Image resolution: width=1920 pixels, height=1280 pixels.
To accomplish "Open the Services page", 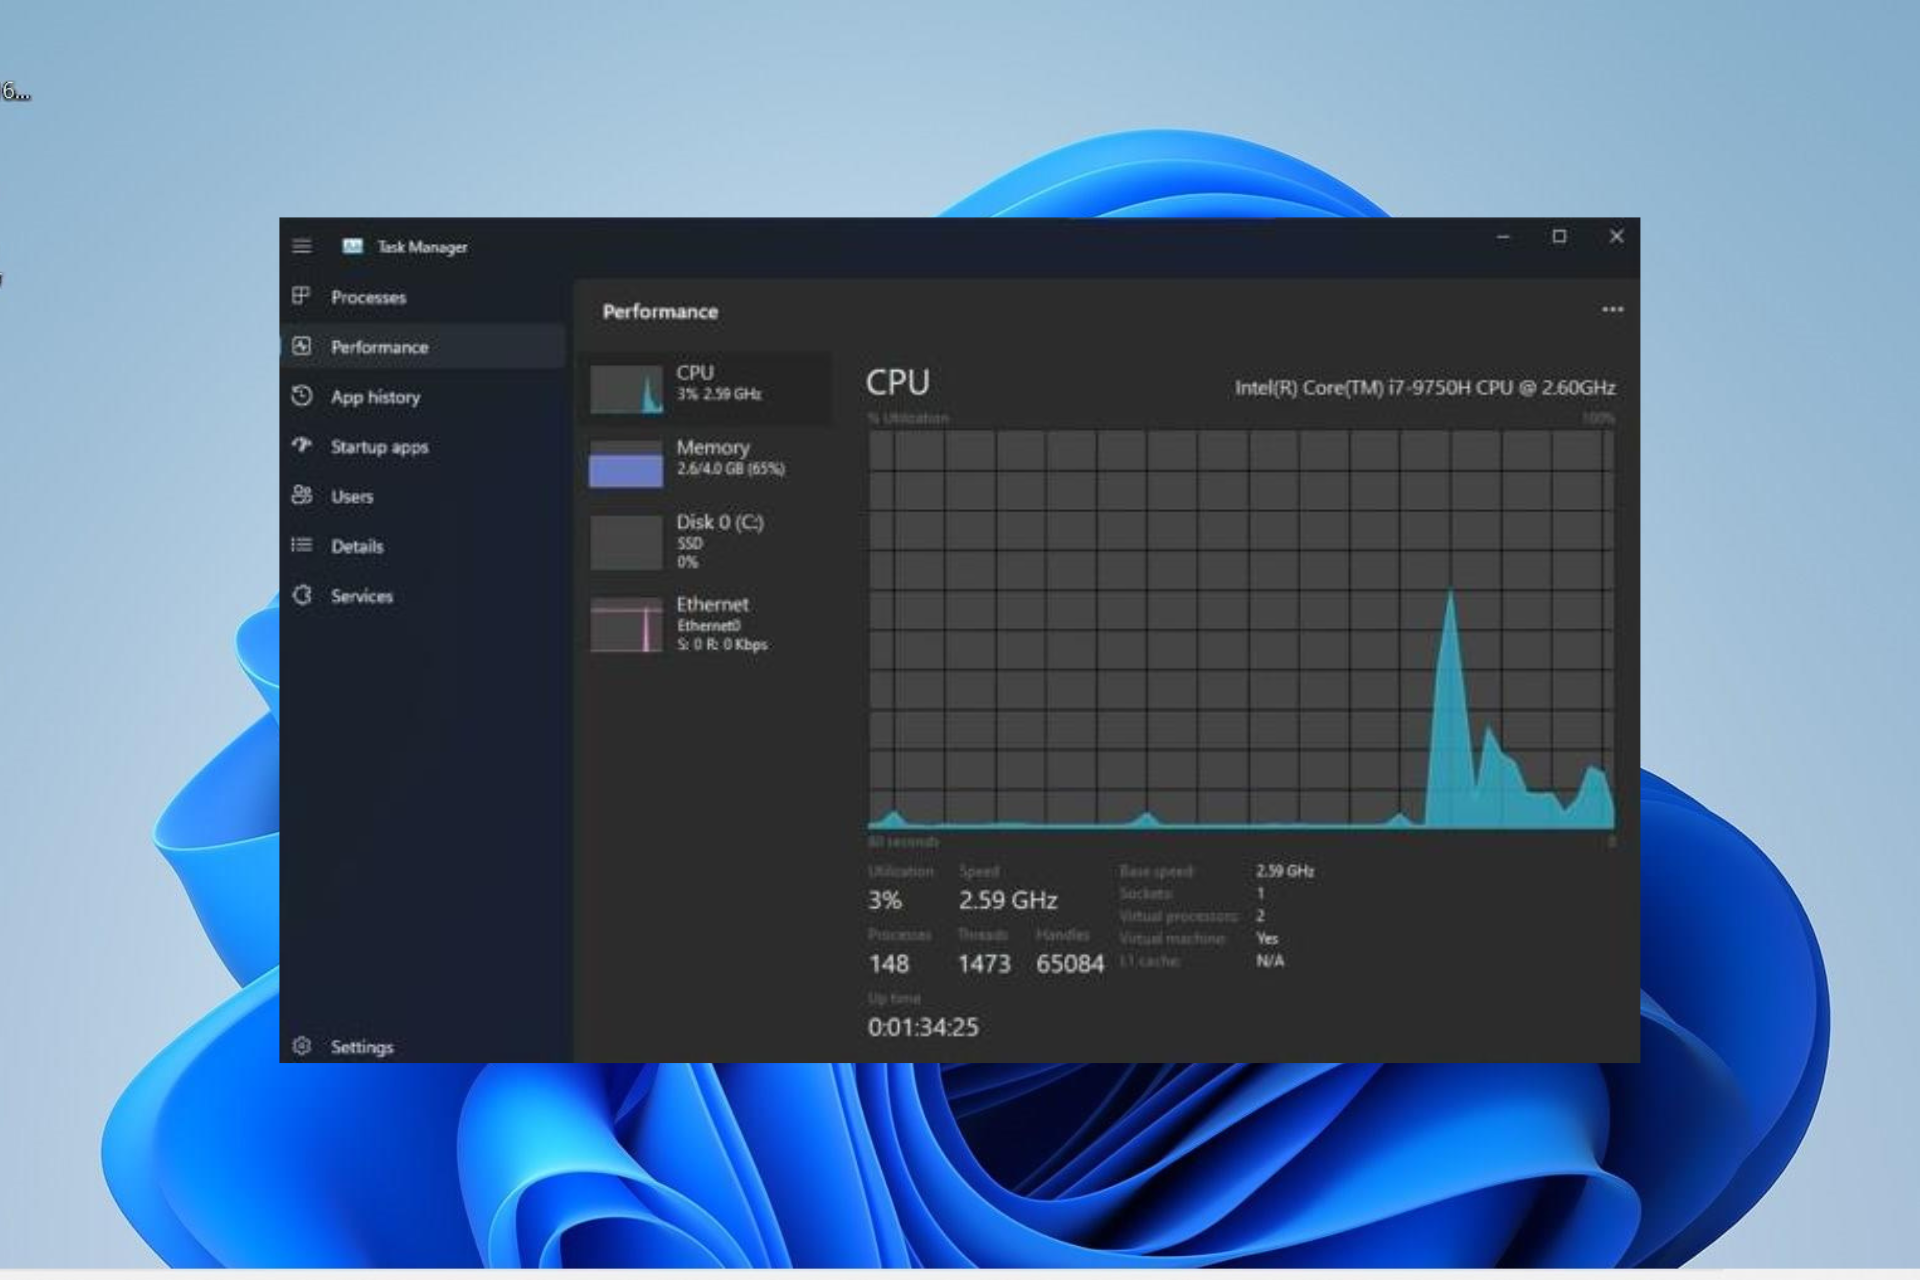I will click(362, 596).
